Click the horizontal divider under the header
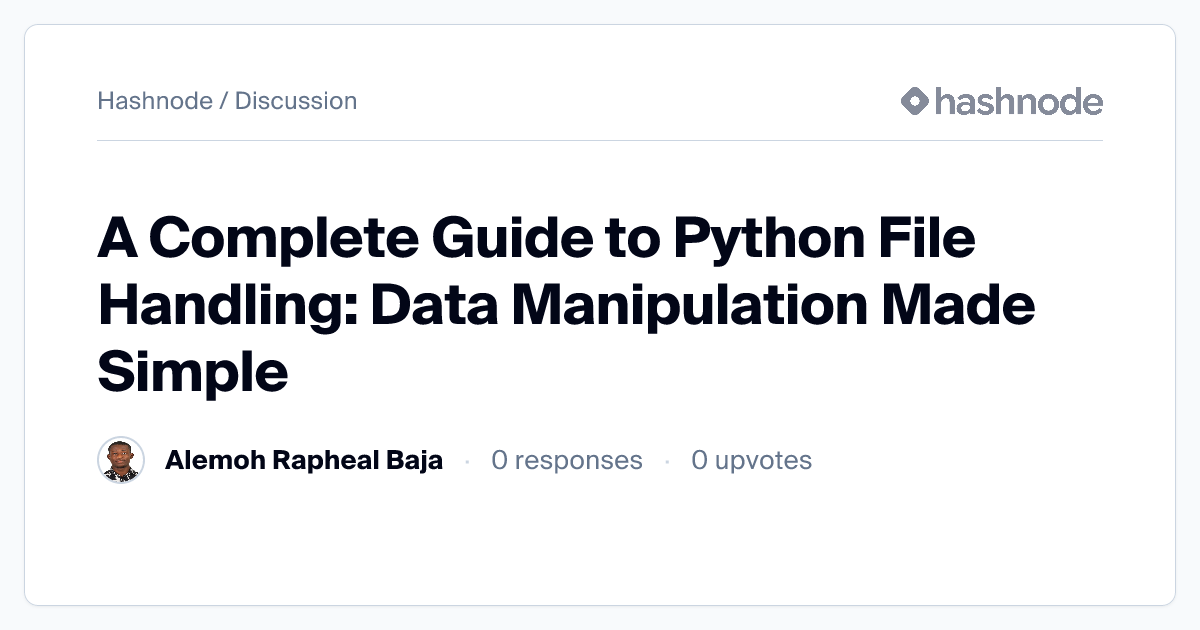This screenshot has height=630, width=1200. (x=600, y=140)
